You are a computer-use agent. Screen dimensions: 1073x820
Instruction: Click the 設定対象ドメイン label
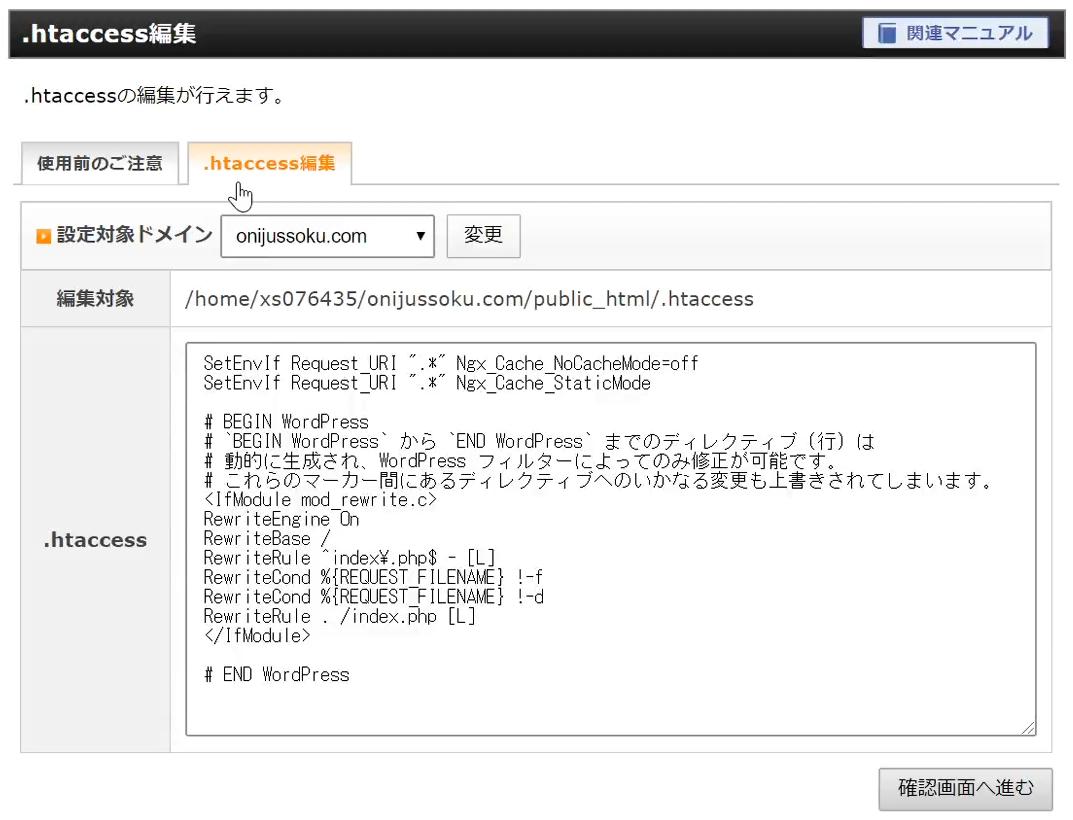[x=135, y=235]
